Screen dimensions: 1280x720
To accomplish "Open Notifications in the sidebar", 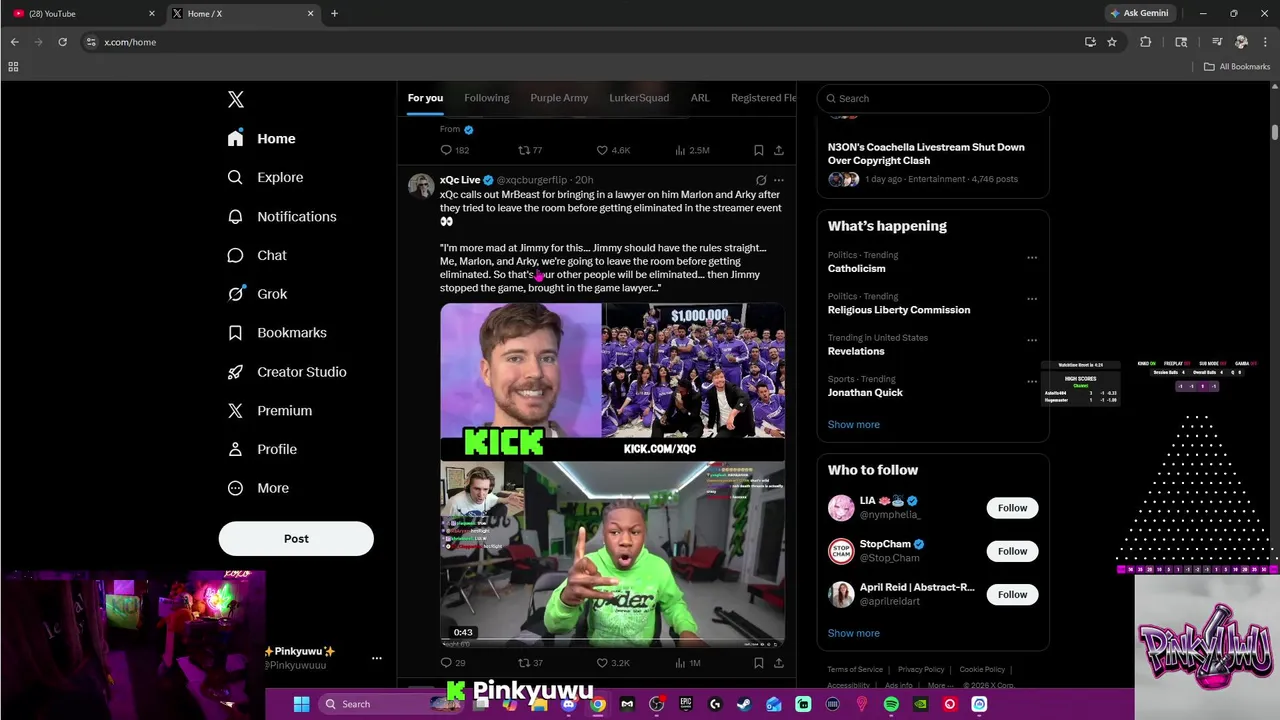I will pos(282,216).
